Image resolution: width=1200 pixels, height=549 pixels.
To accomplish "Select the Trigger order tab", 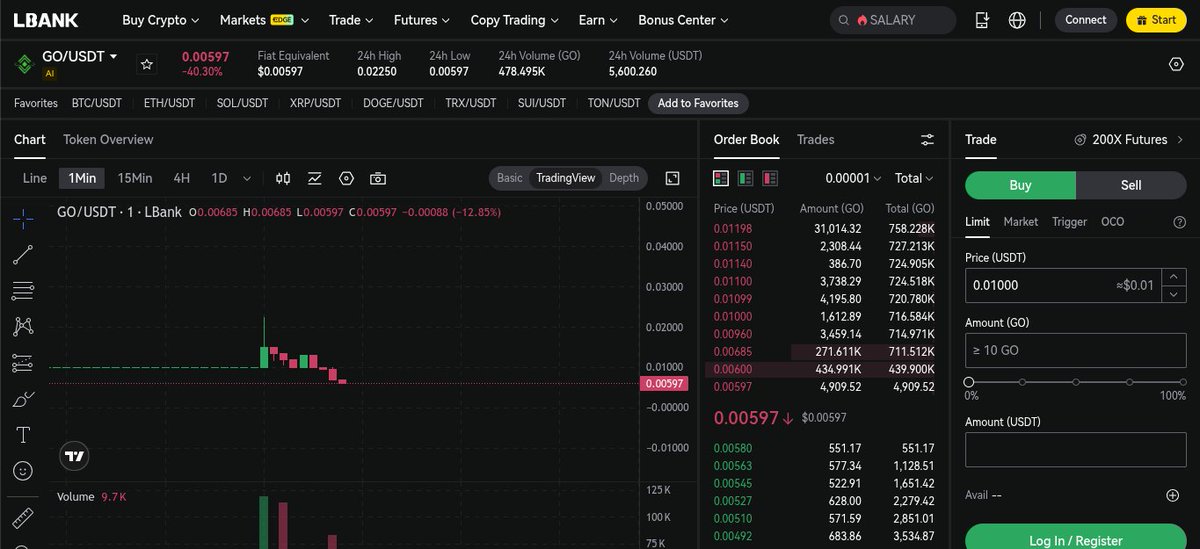I will [x=1069, y=222].
